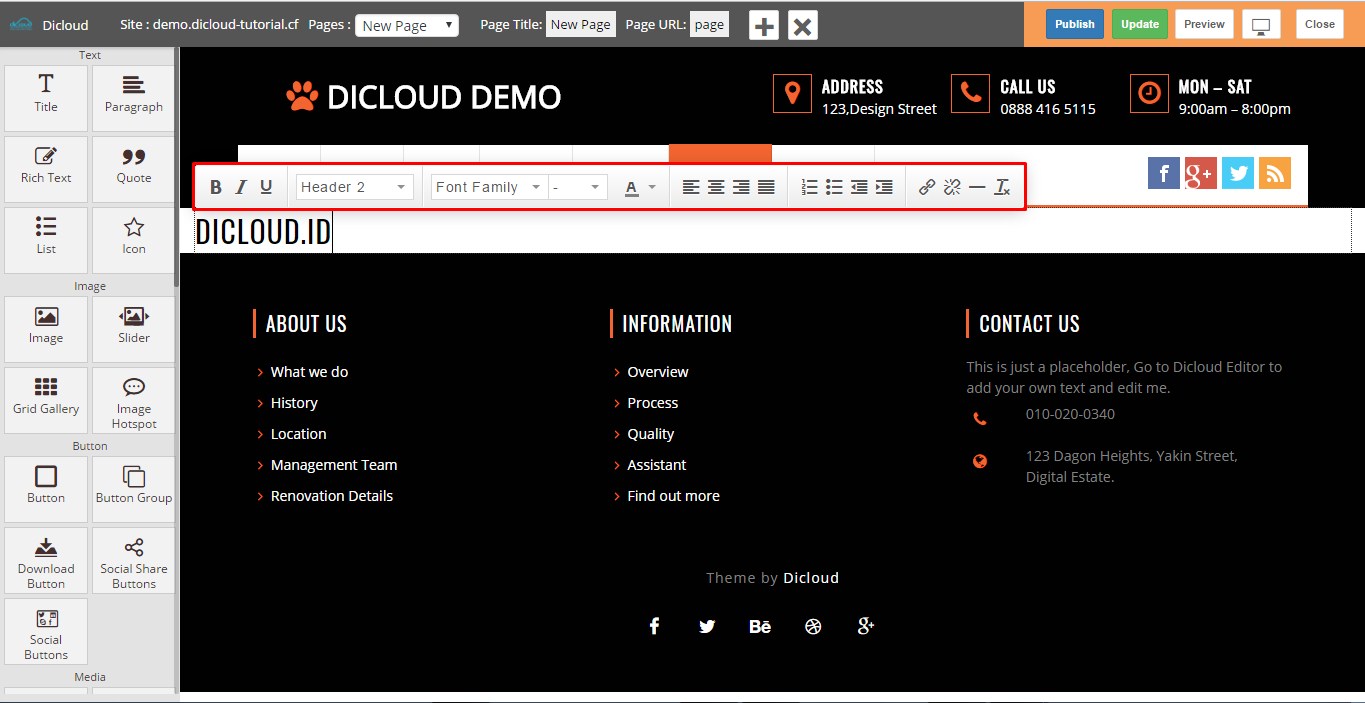Click the Update button
1365x703 pixels.
click(1140, 24)
